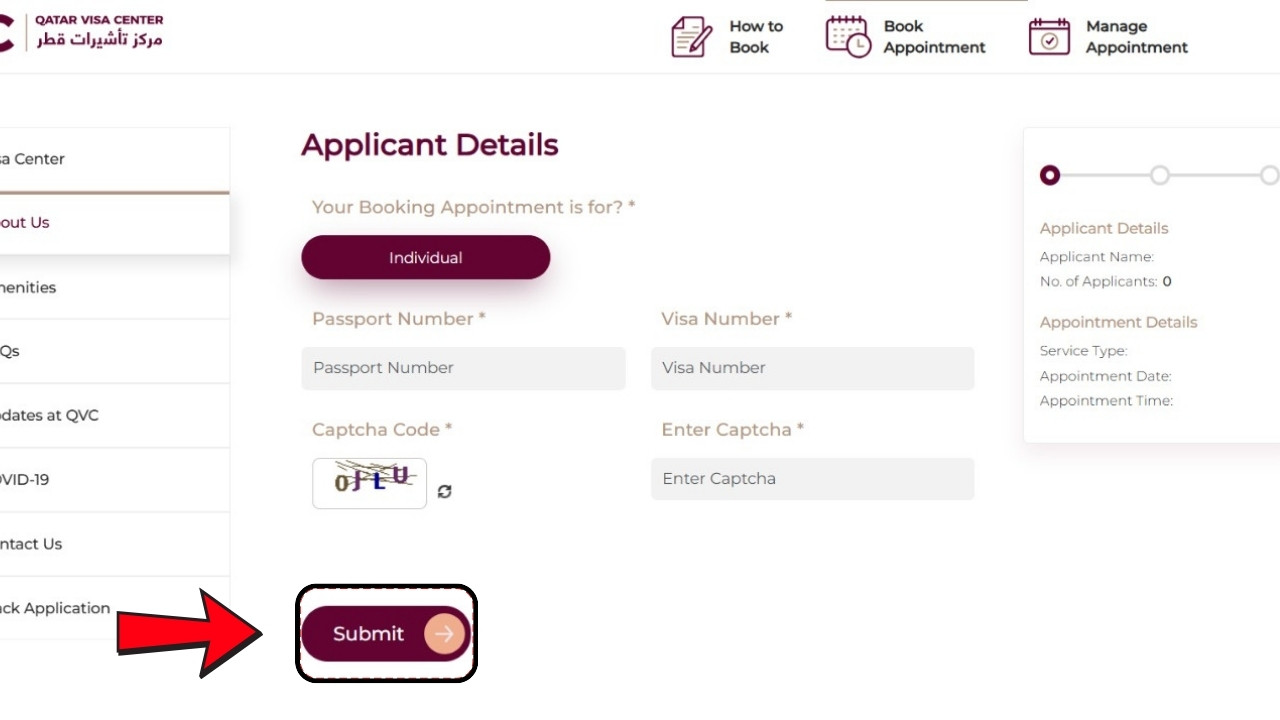Click the arrow icon on Submit

444,633
